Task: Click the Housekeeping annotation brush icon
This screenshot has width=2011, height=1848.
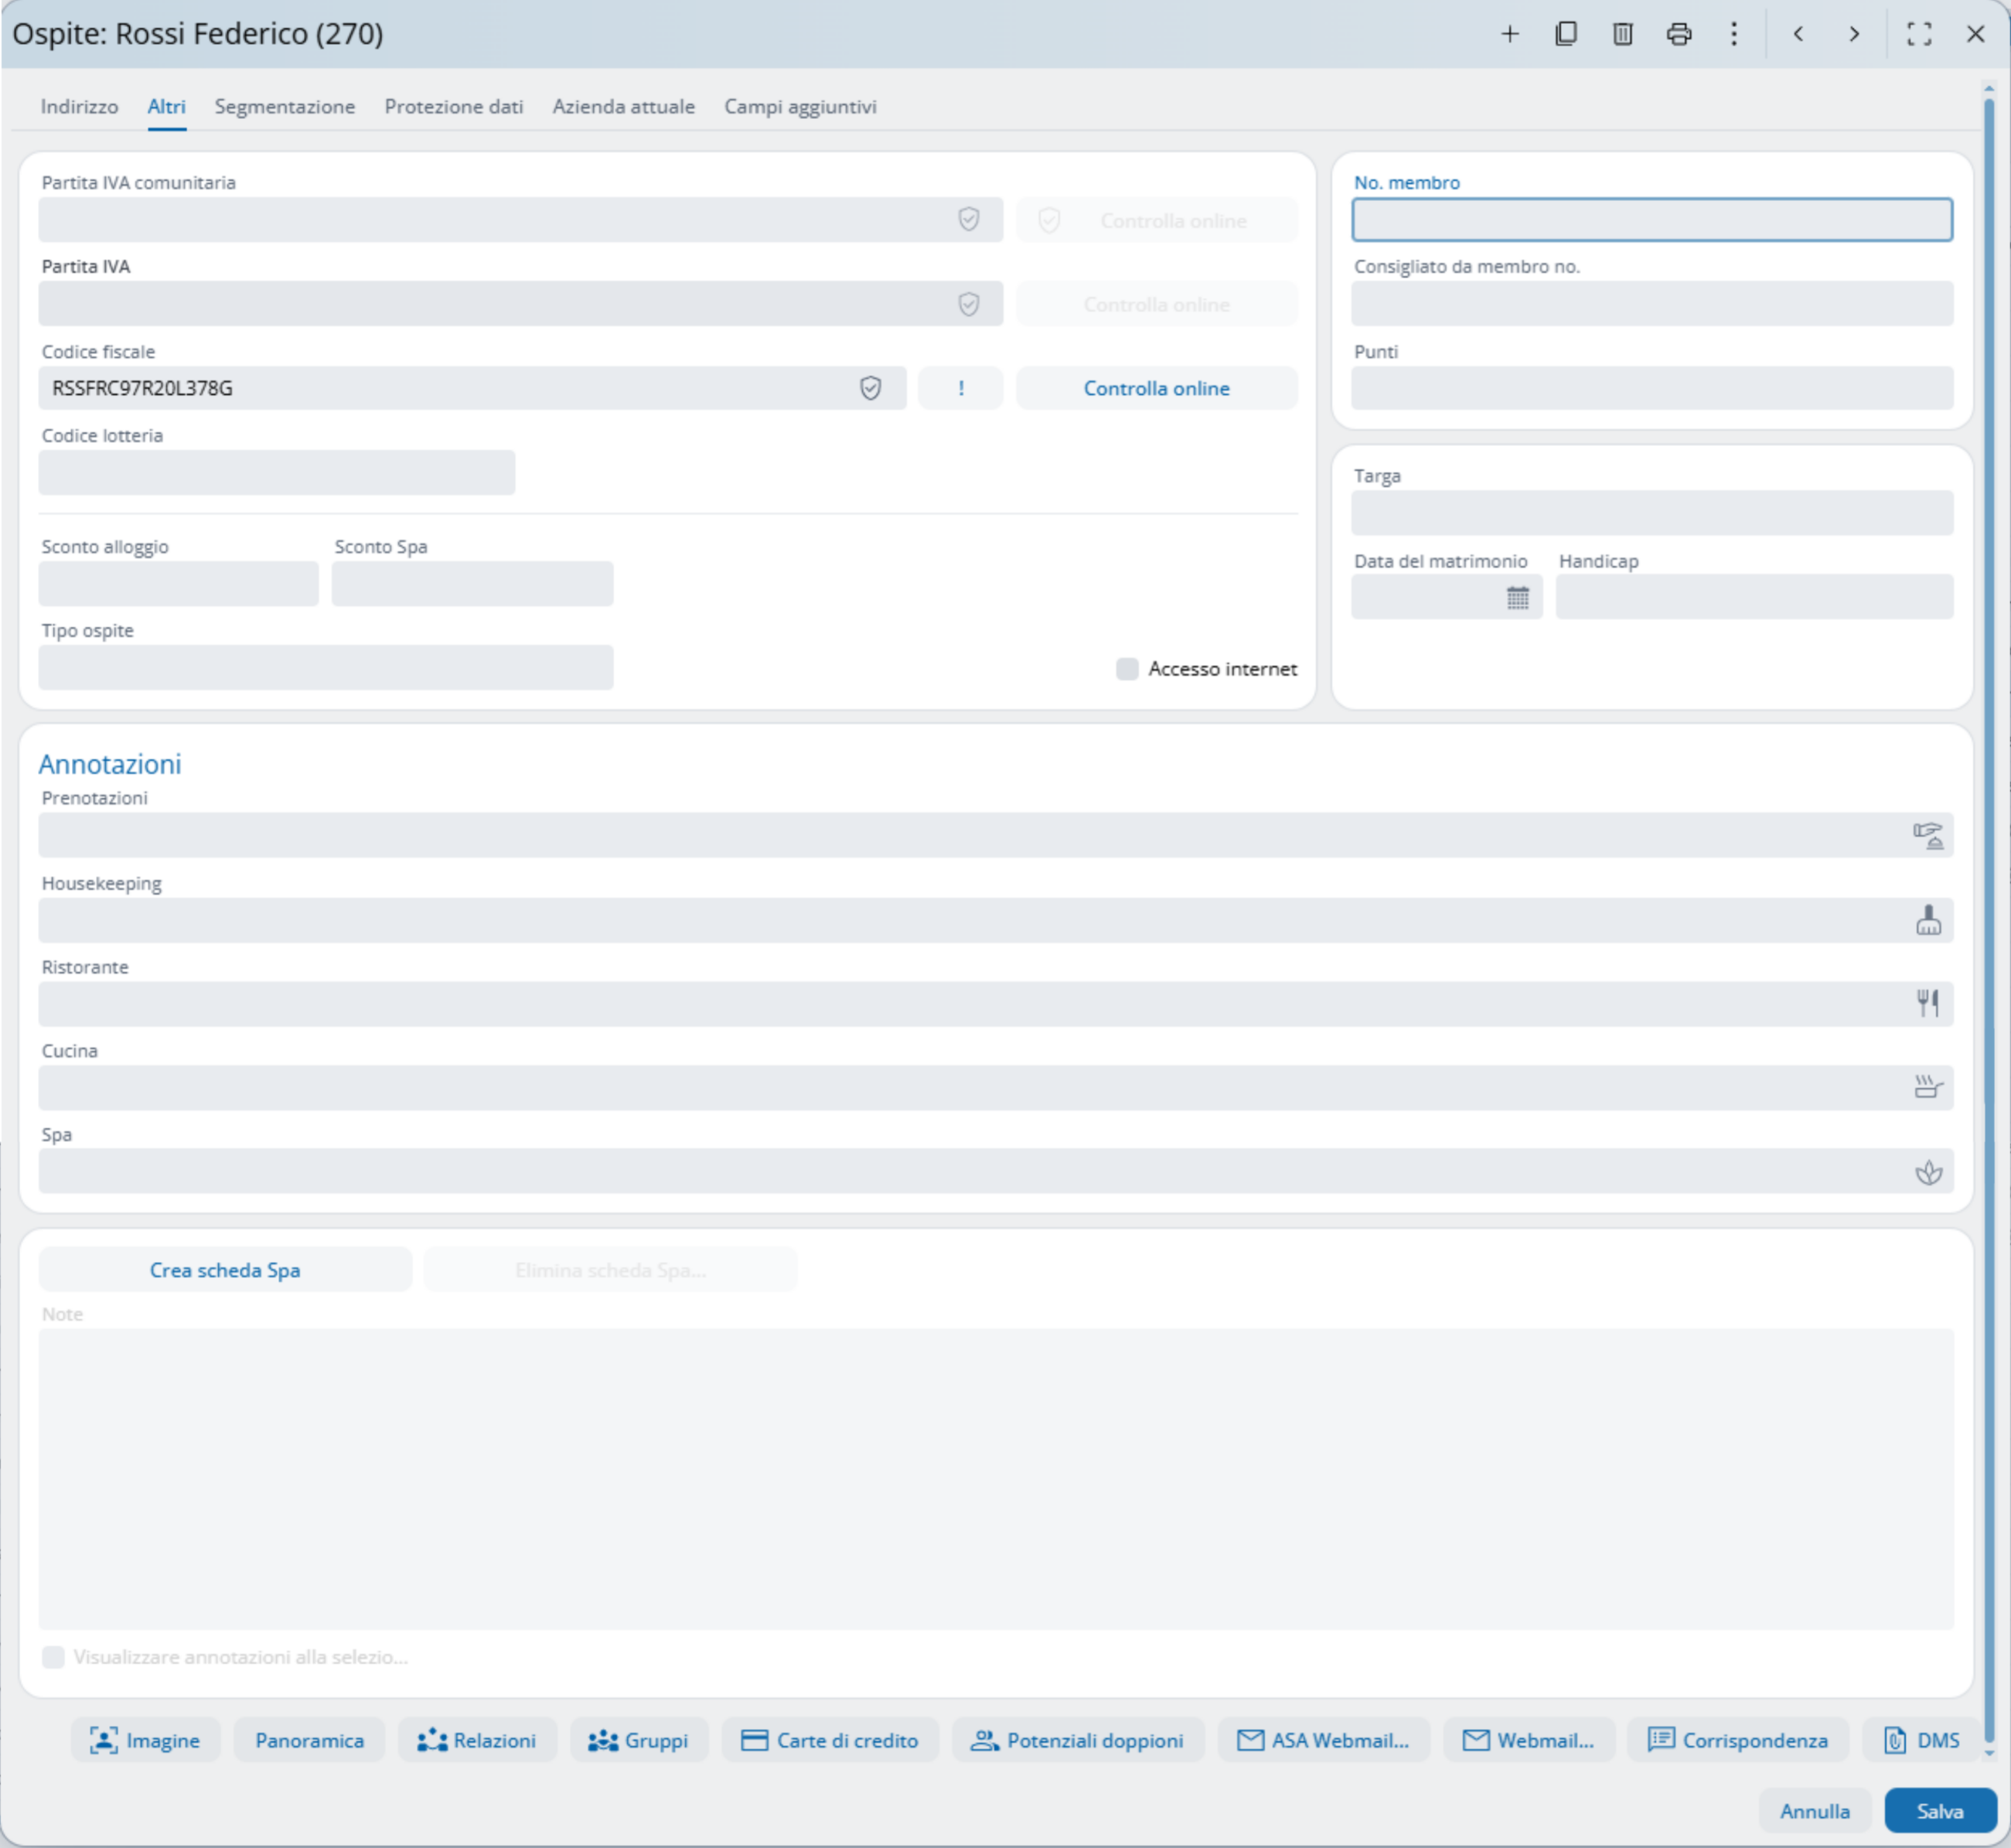Action: pyautogui.click(x=1928, y=920)
